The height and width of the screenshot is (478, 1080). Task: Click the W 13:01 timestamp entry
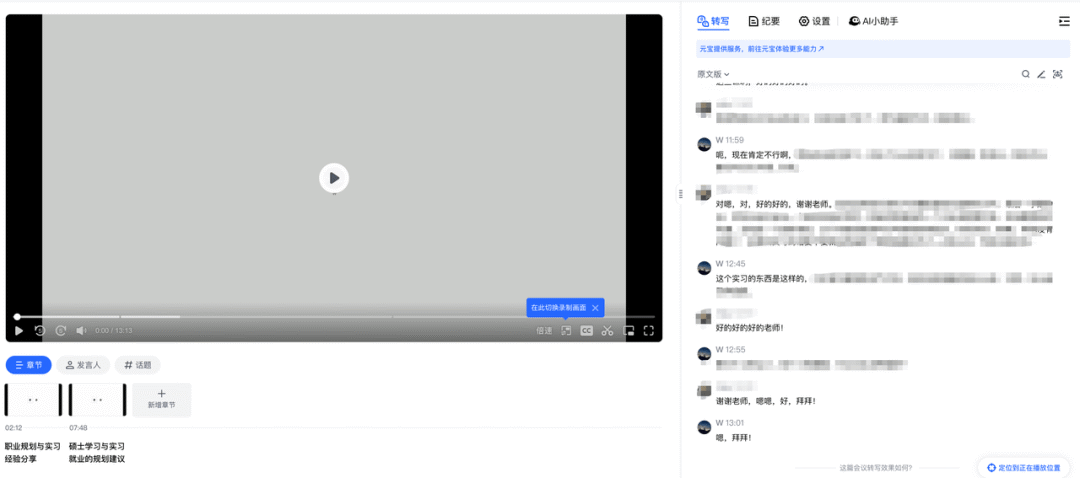(x=729, y=422)
